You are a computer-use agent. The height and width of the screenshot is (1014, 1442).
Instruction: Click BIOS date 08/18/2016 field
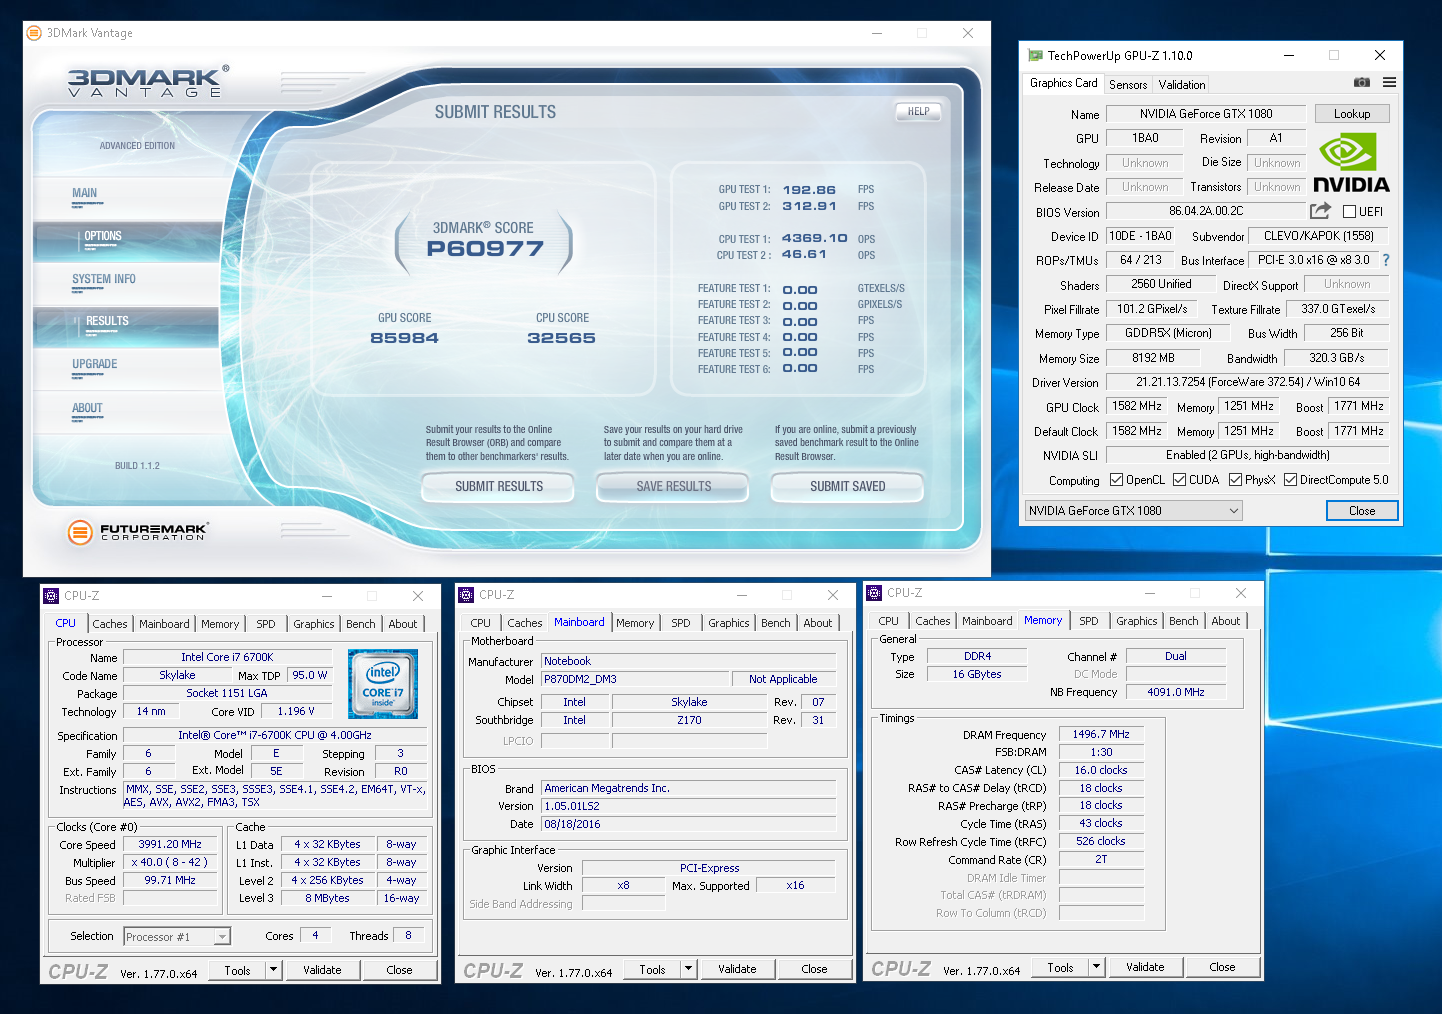coord(688,824)
